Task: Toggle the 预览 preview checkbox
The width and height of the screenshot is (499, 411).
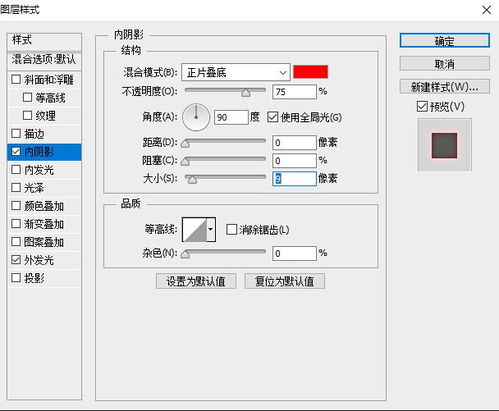Action: 422,107
